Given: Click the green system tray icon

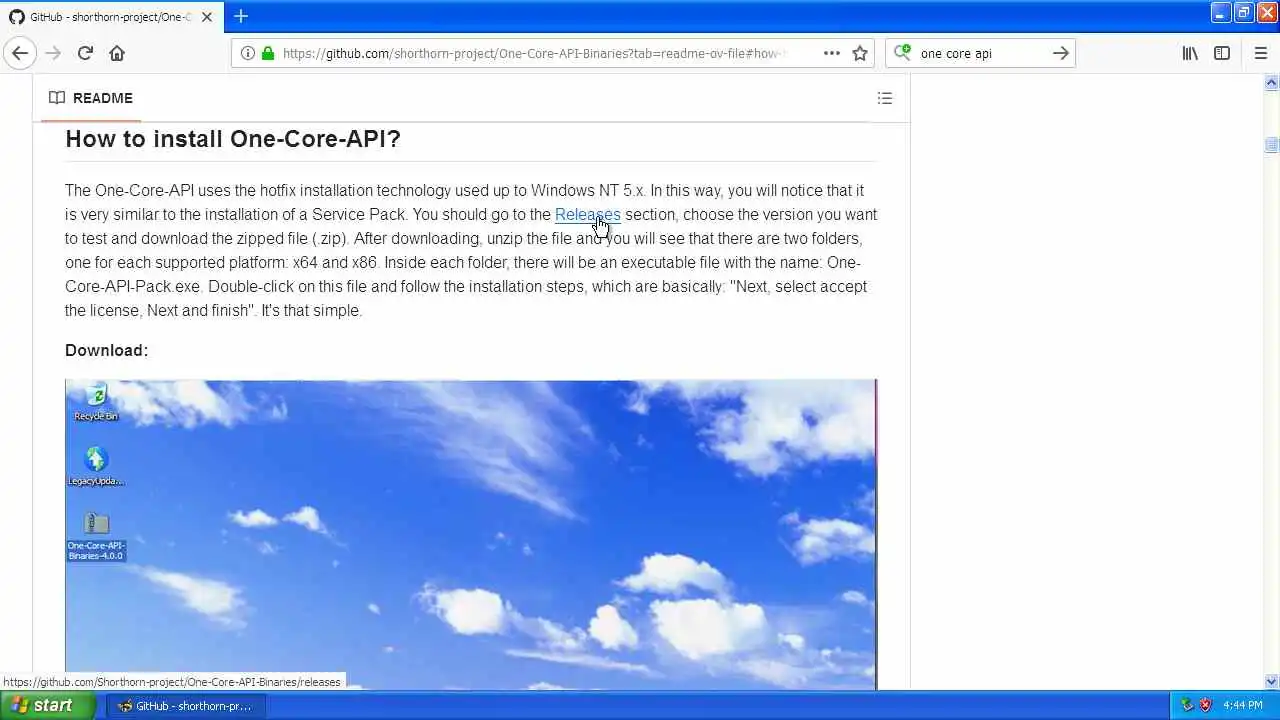Looking at the screenshot, I should 1187,705.
